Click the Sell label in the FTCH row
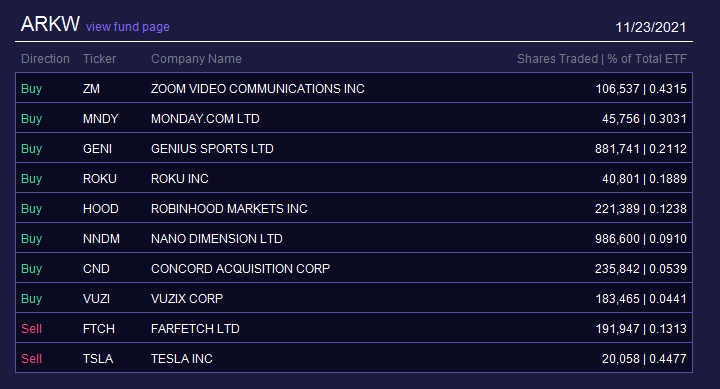720x389 pixels. (32, 329)
